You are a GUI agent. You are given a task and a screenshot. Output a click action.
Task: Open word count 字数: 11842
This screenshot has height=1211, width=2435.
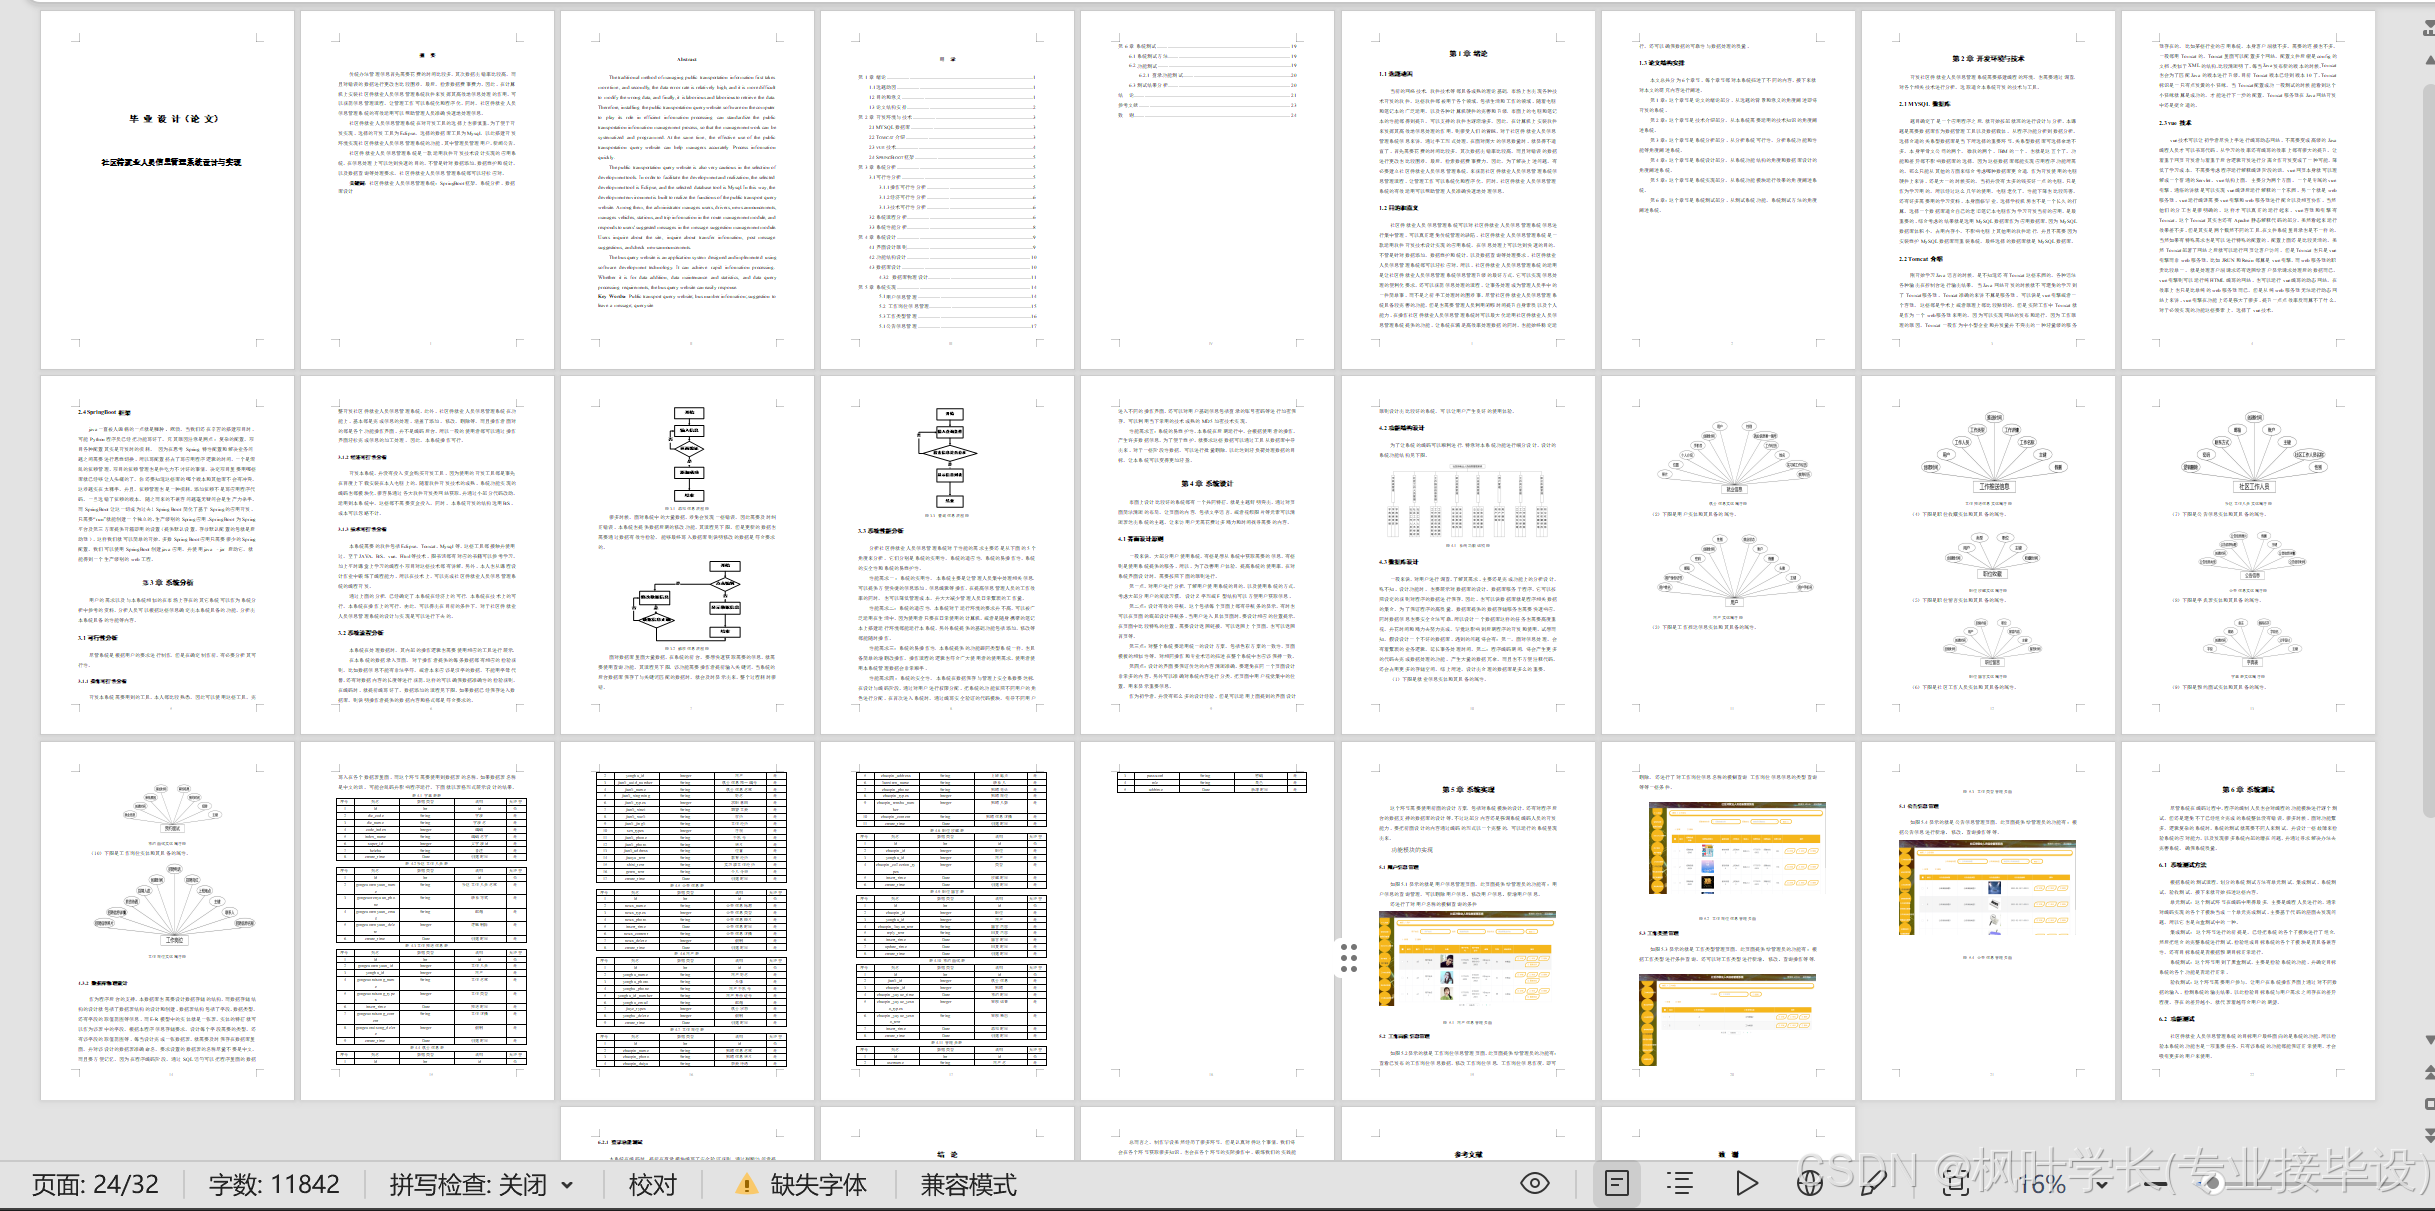[x=274, y=1185]
